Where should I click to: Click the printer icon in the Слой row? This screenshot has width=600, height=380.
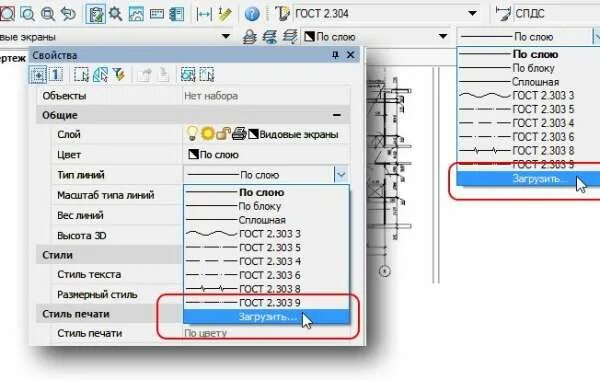point(239,134)
